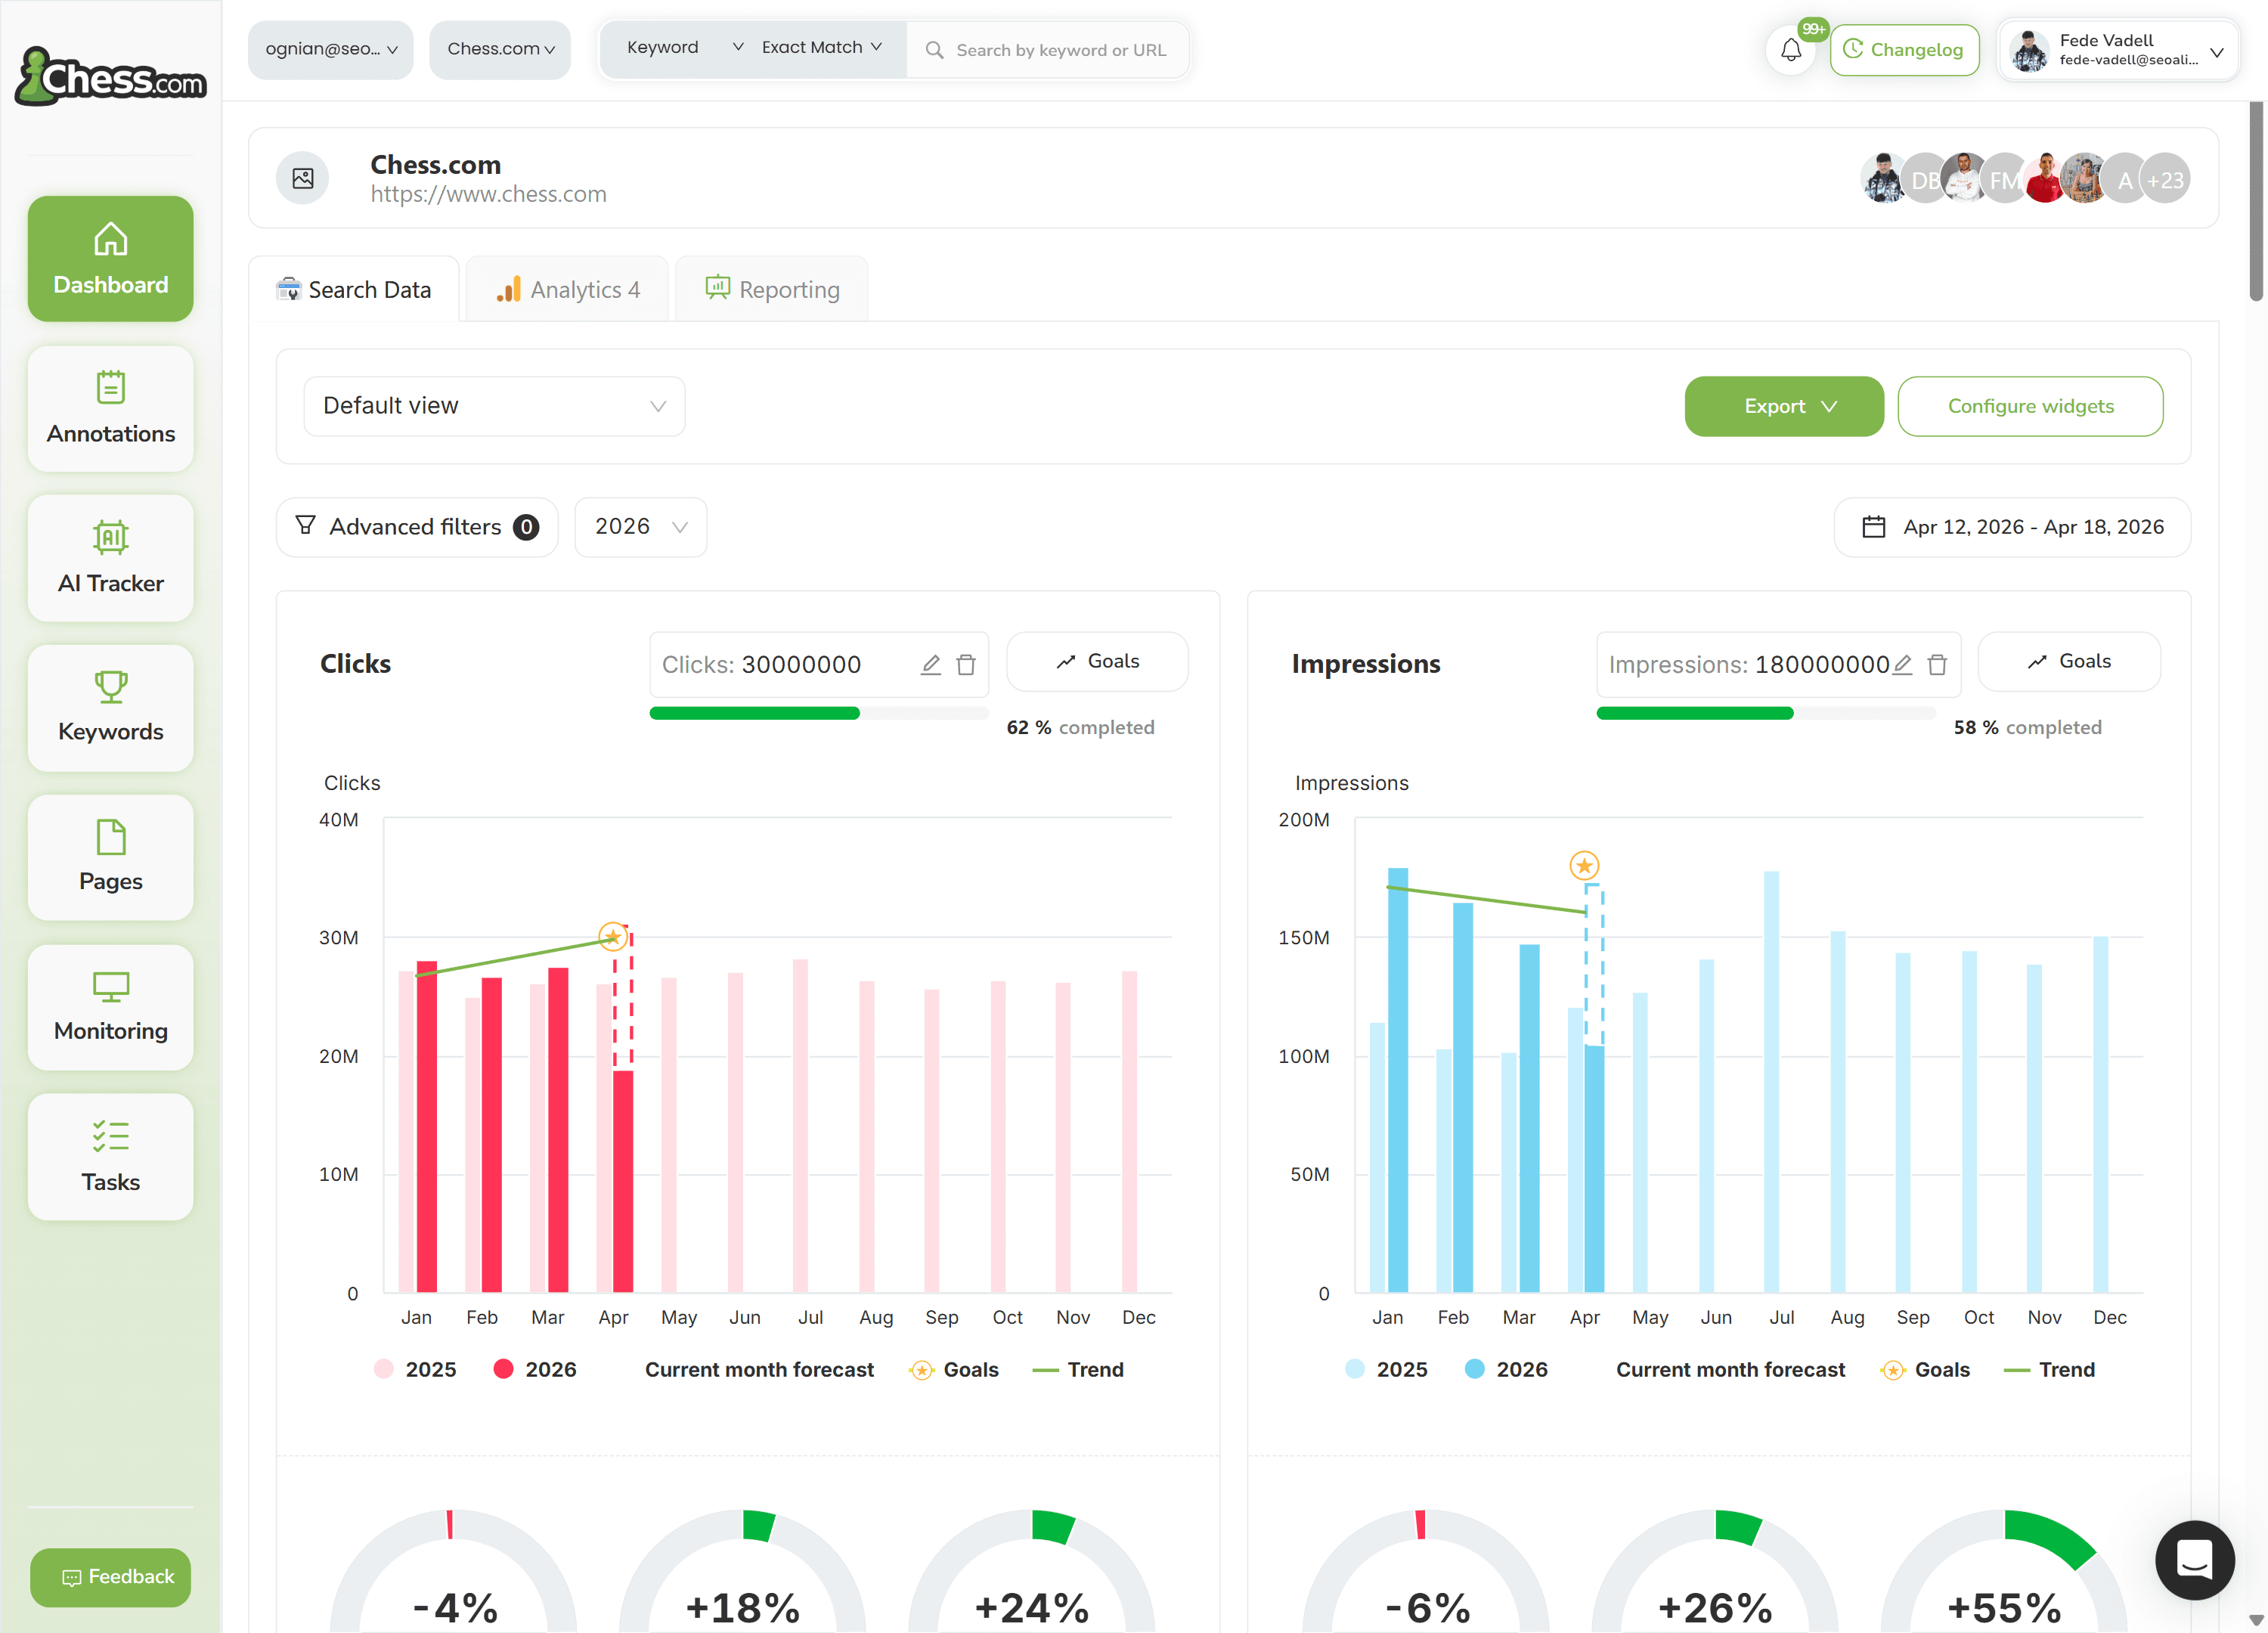Open the Default view dropdown

pyautogui.click(x=495, y=406)
